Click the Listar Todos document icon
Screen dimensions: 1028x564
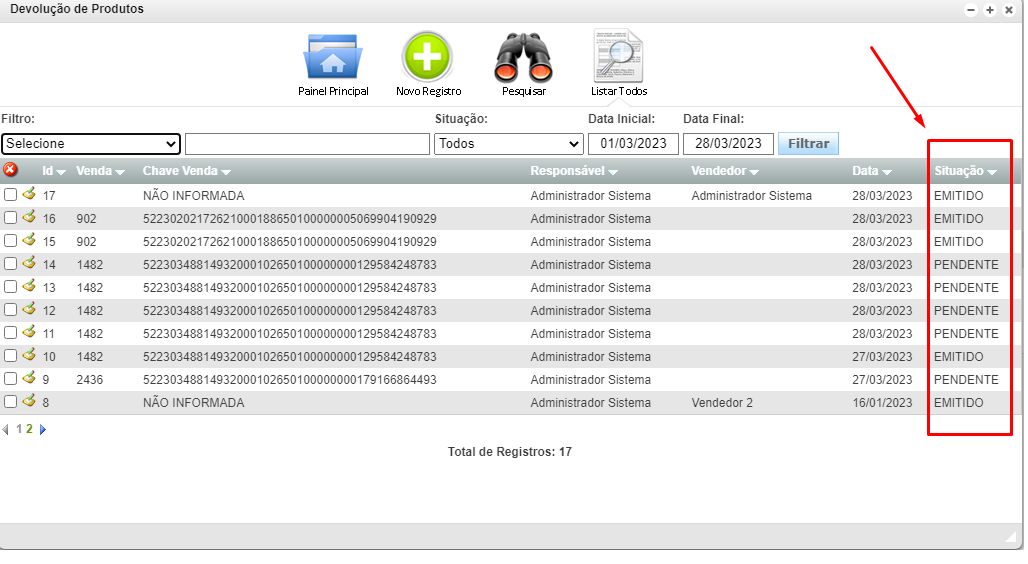pos(618,58)
